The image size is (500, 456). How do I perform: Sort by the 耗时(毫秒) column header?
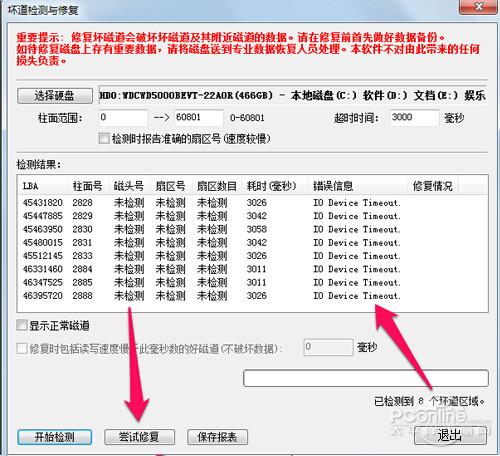(x=275, y=186)
